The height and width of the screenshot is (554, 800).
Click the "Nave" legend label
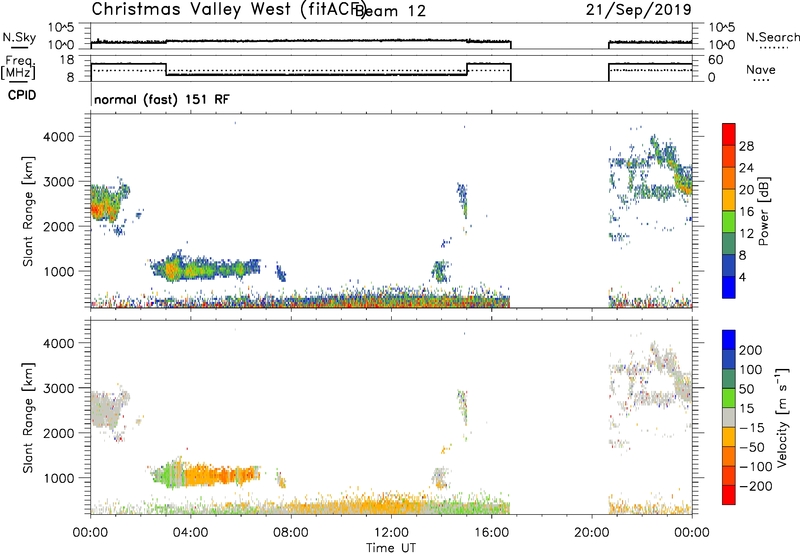pos(761,70)
